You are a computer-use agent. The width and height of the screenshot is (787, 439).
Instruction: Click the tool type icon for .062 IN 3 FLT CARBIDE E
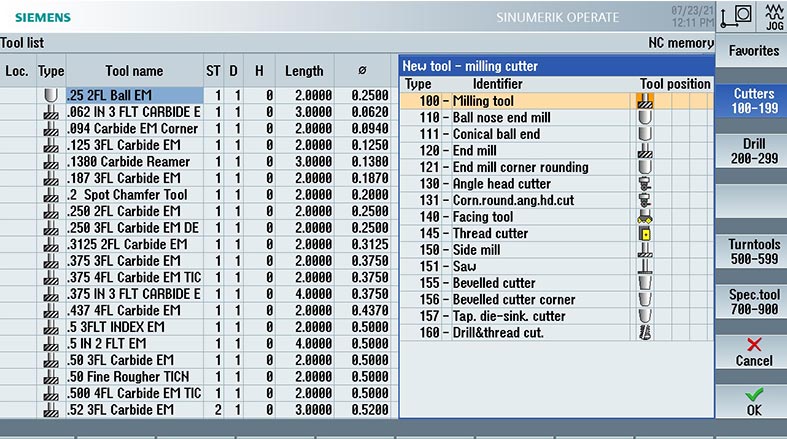click(51, 112)
